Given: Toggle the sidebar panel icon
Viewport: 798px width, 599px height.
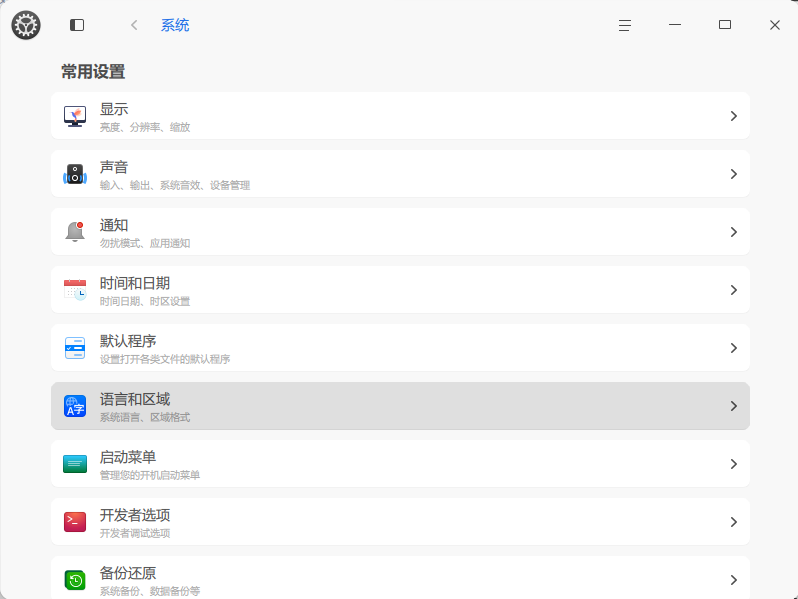Looking at the screenshot, I should (x=77, y=25).
